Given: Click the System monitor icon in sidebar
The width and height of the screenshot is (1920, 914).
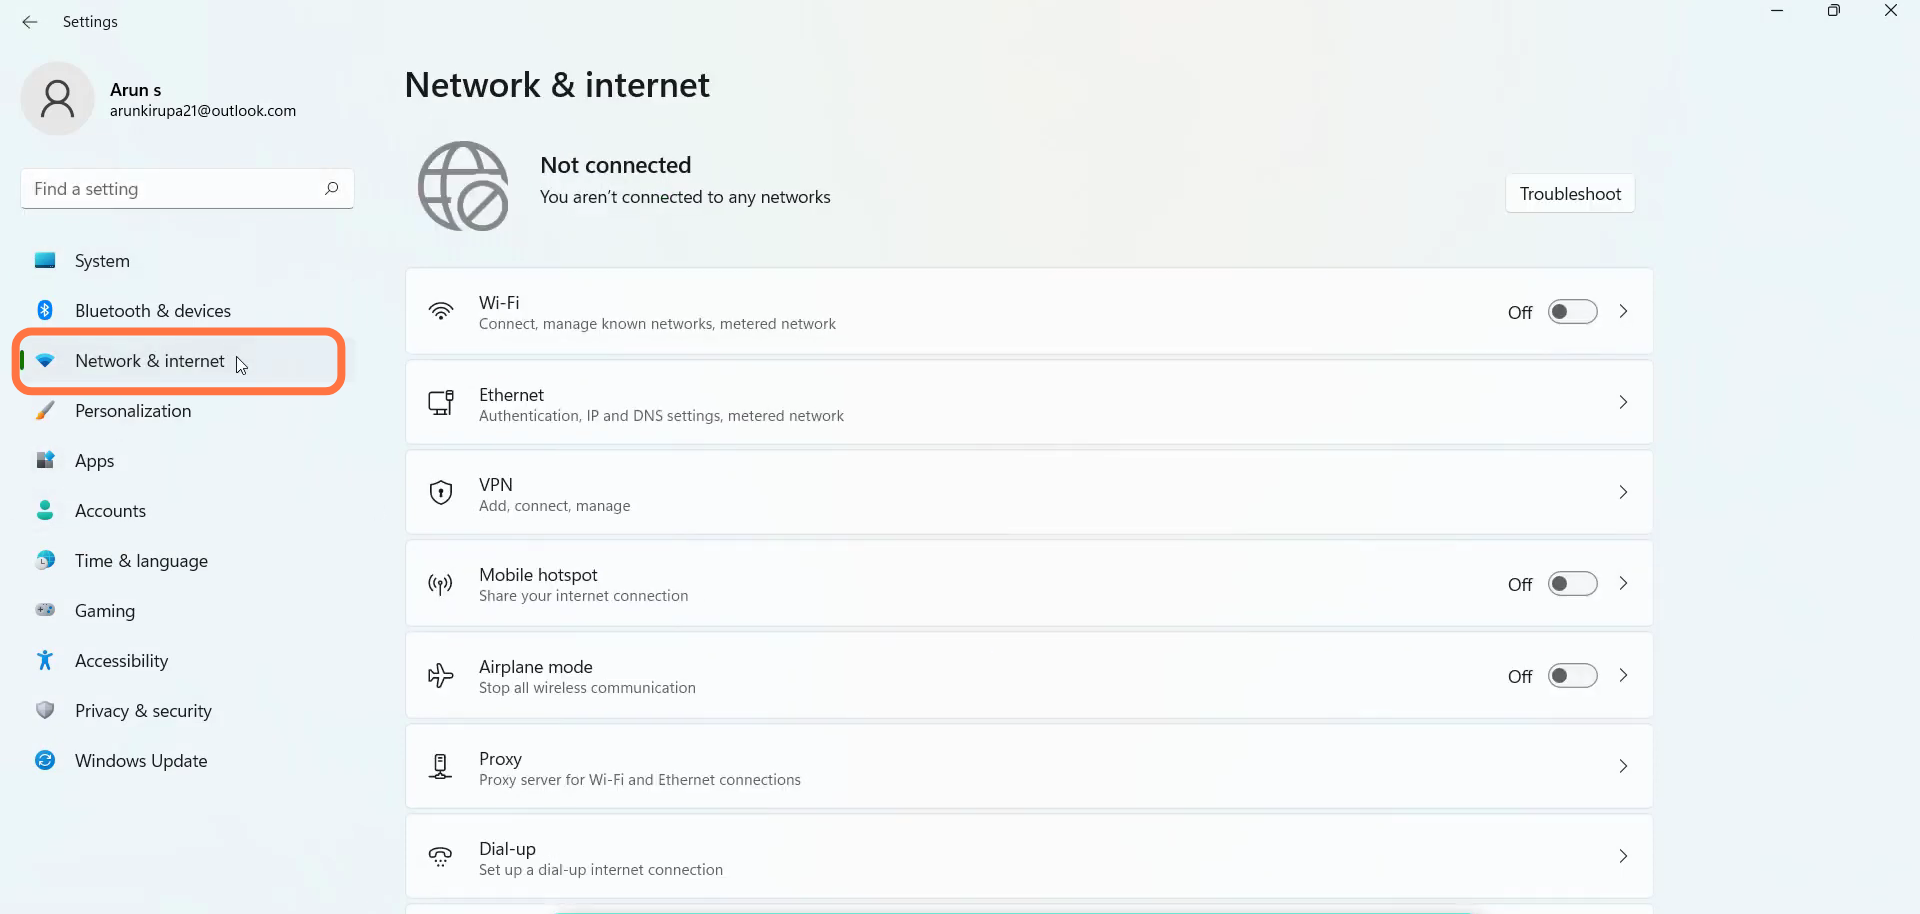Looking at the screenshot, I should click(x=45, y=260).
